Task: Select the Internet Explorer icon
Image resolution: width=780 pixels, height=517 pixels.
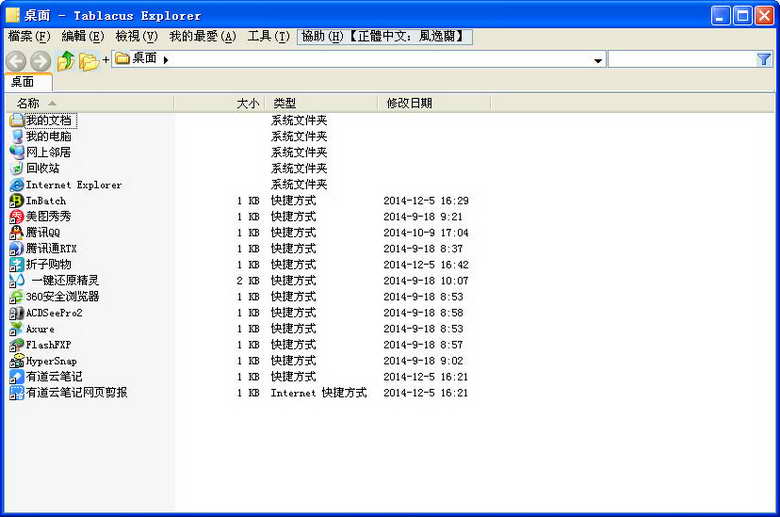Action: point(16,185)
